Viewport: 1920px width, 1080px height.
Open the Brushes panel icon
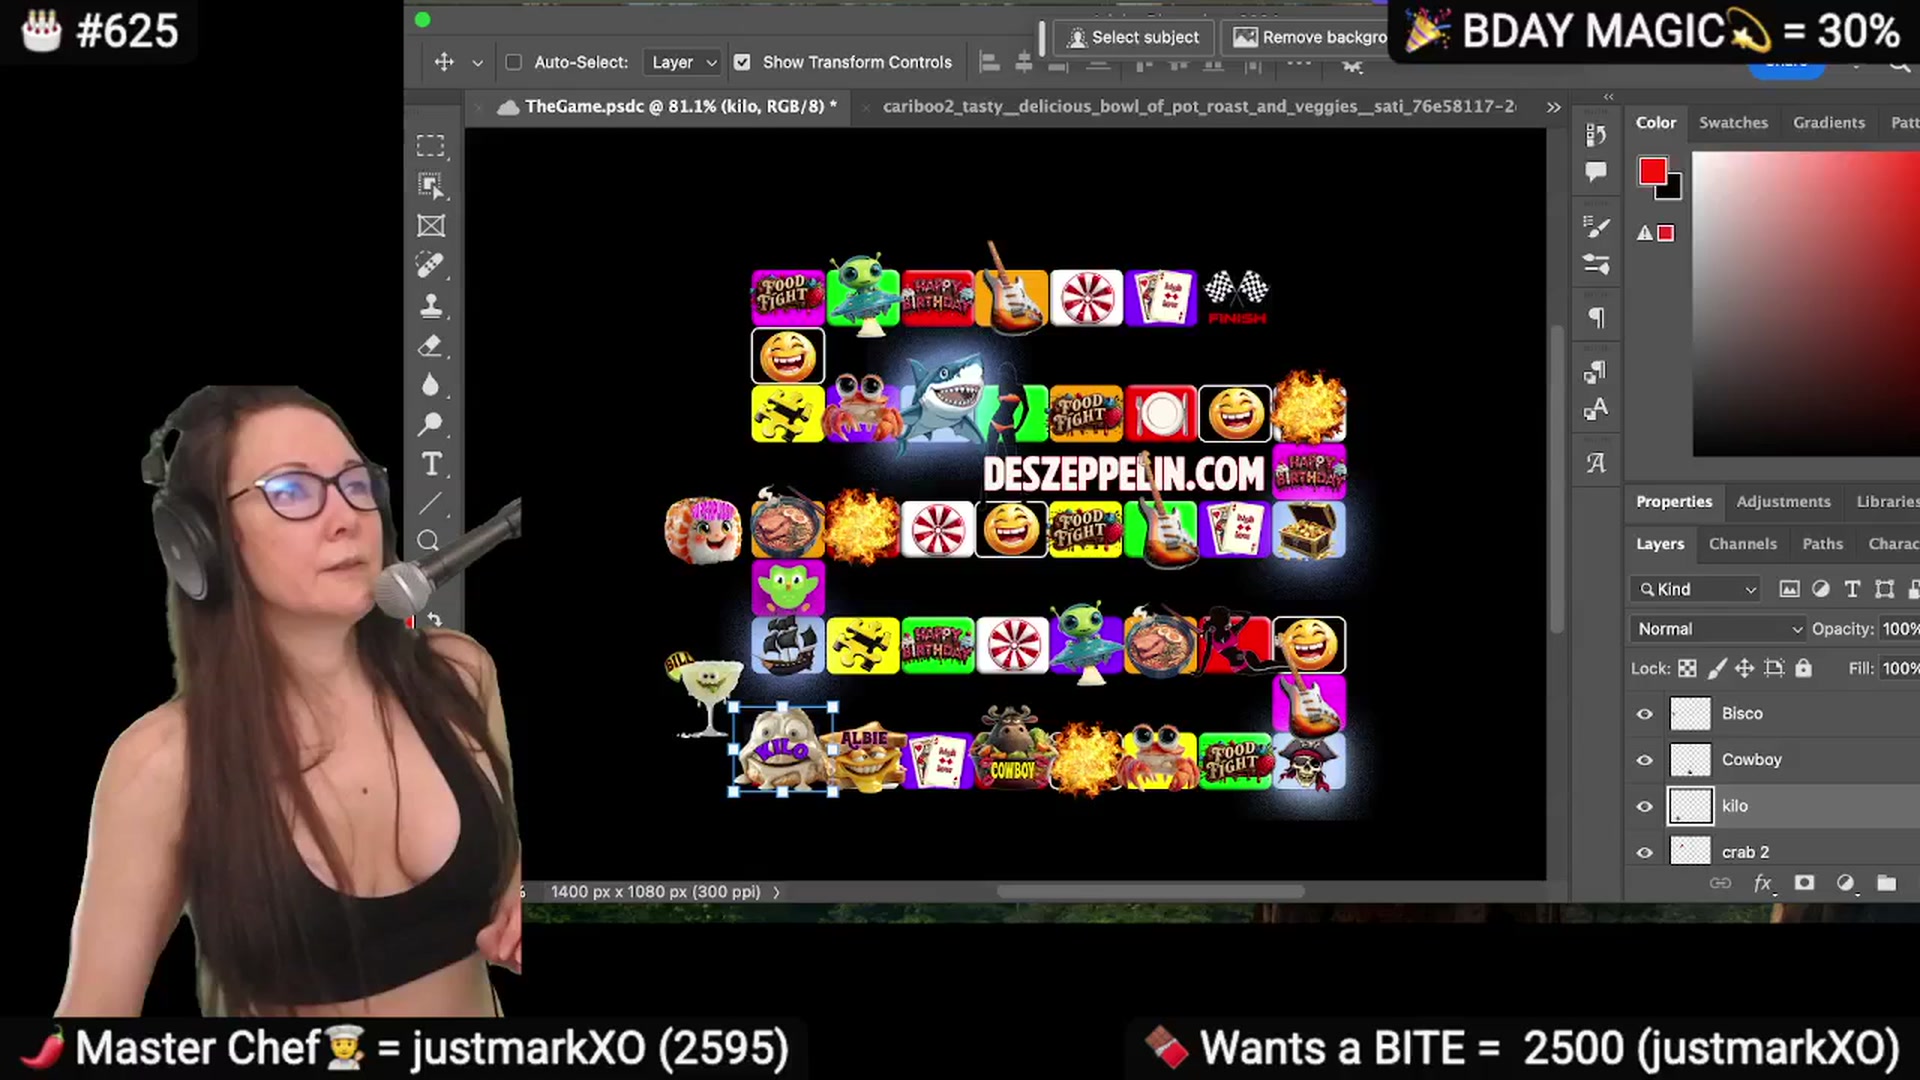(1597, 227)
